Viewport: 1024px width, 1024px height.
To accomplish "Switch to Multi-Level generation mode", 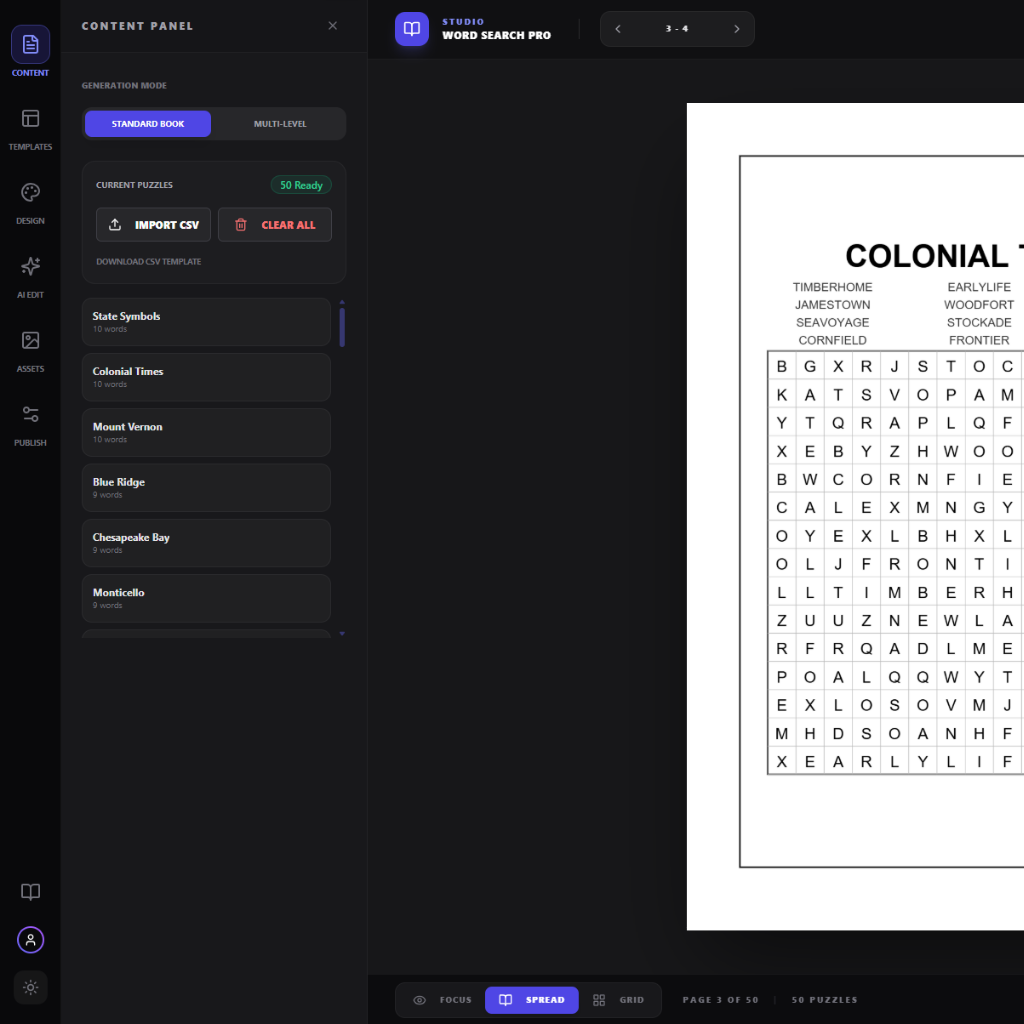I will pyautogui.click(x=280, y=124).
